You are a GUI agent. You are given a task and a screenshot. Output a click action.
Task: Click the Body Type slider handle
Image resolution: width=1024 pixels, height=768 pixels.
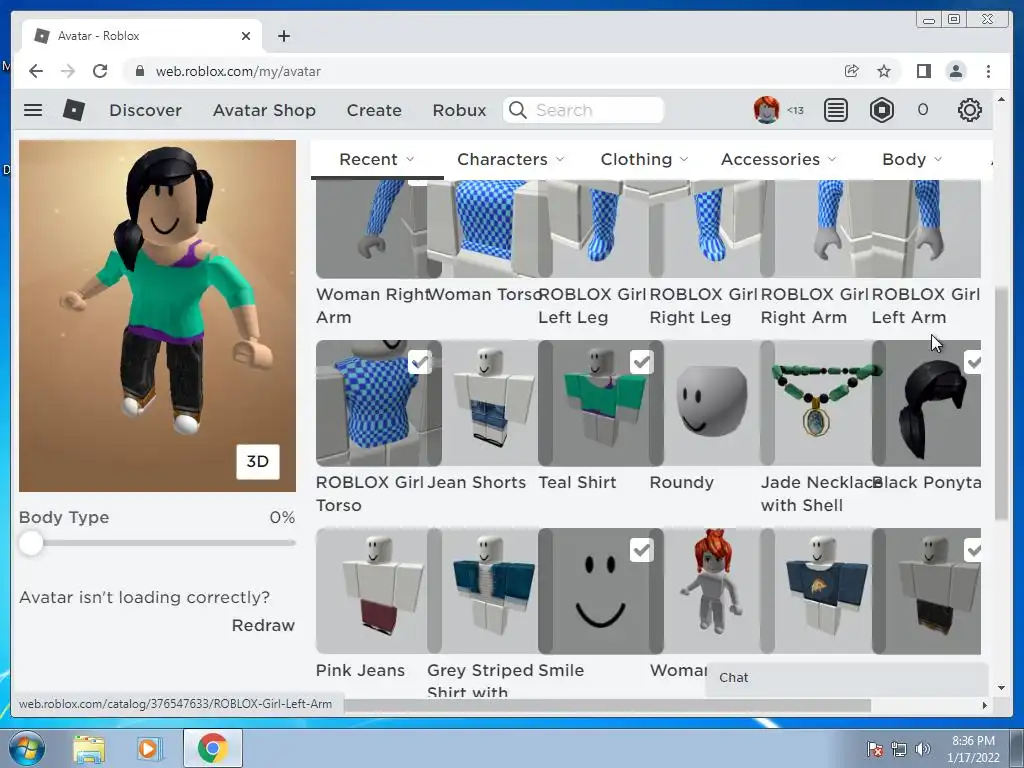[x=31, y=543]
